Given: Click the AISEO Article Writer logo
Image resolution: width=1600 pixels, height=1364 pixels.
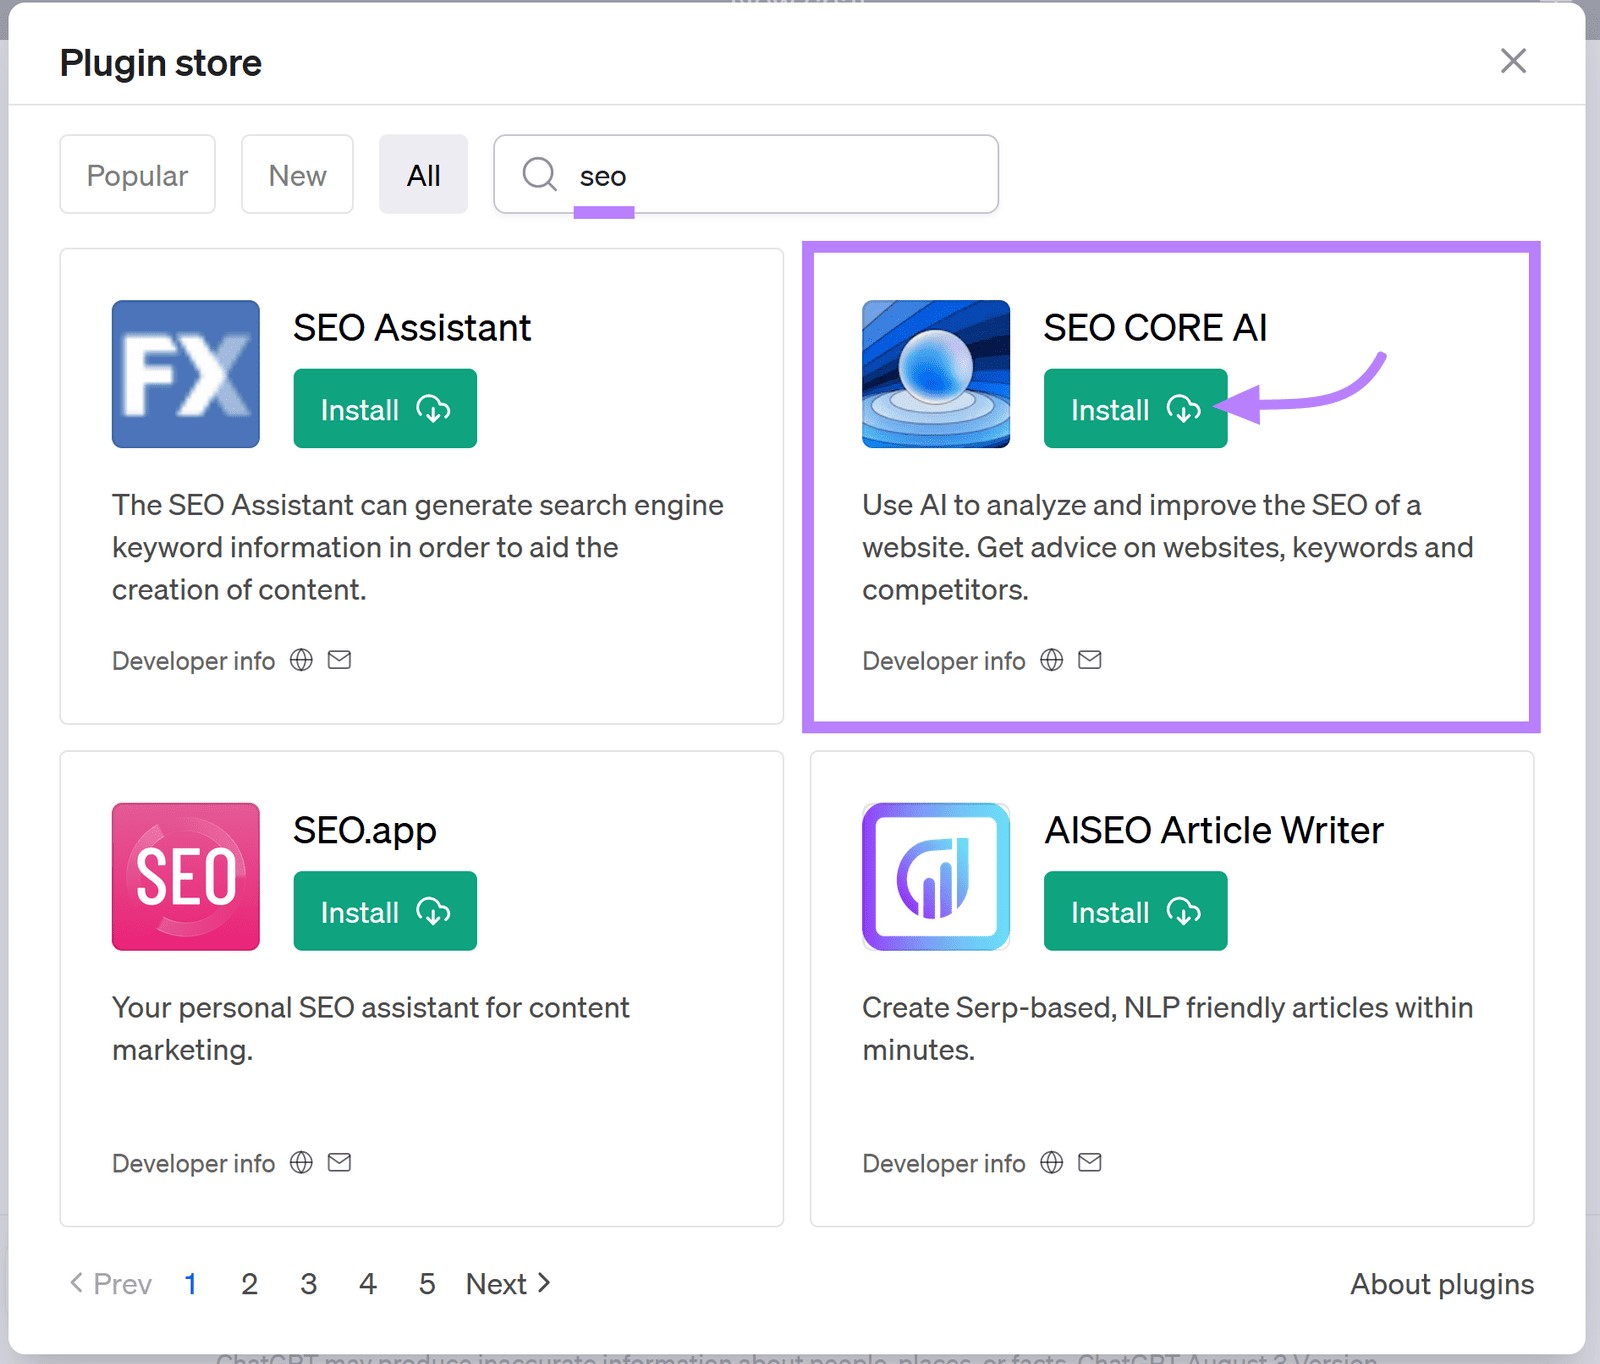Looking at the screenshot, I should (x=936, y=875).
